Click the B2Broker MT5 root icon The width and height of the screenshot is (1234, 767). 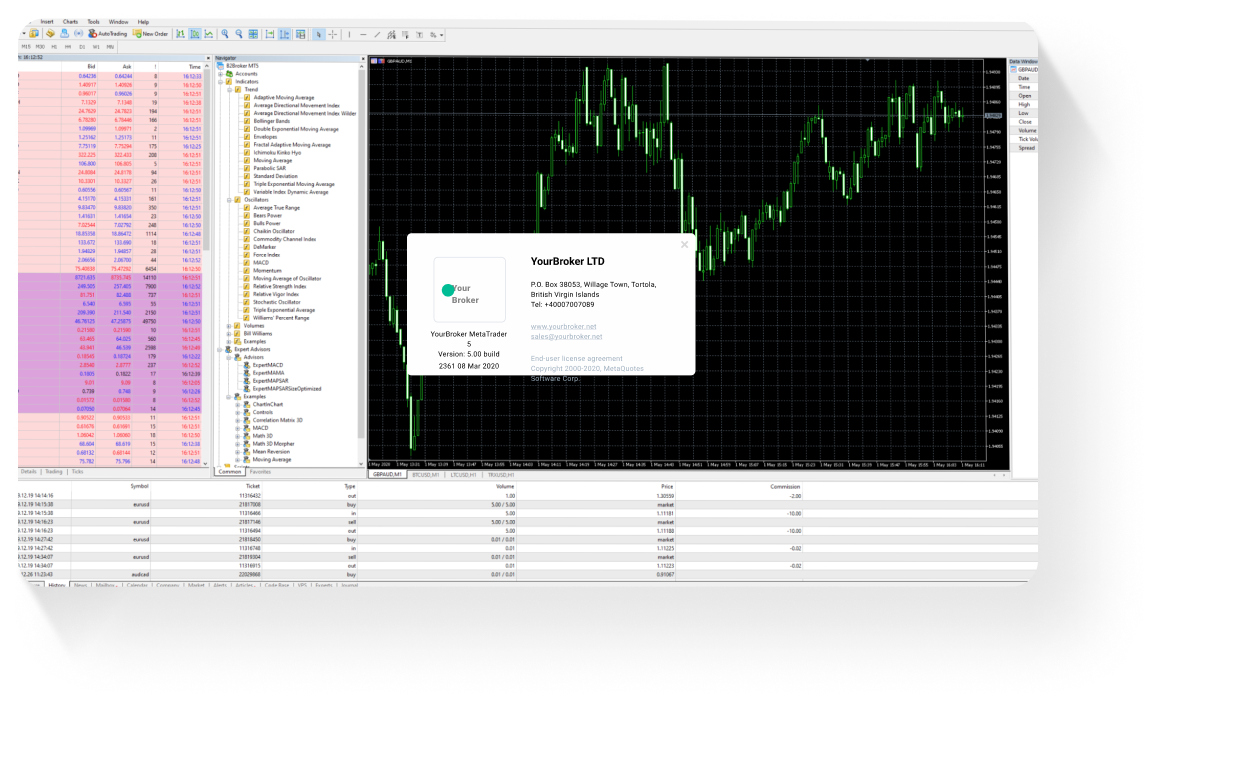(x=221, y=66)
